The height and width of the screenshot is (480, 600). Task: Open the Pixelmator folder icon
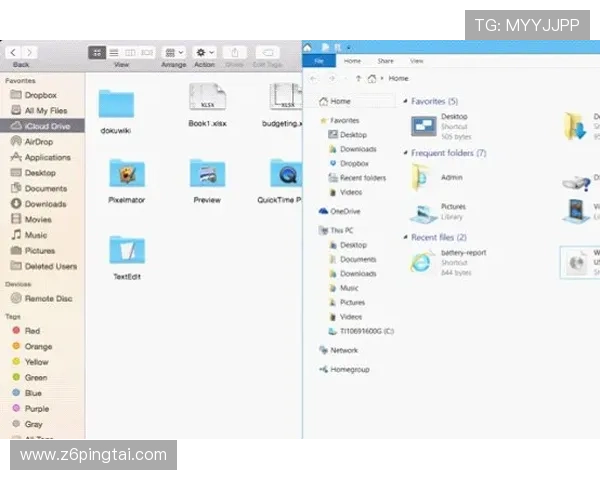pyautogui.click(x=127, y=176)
